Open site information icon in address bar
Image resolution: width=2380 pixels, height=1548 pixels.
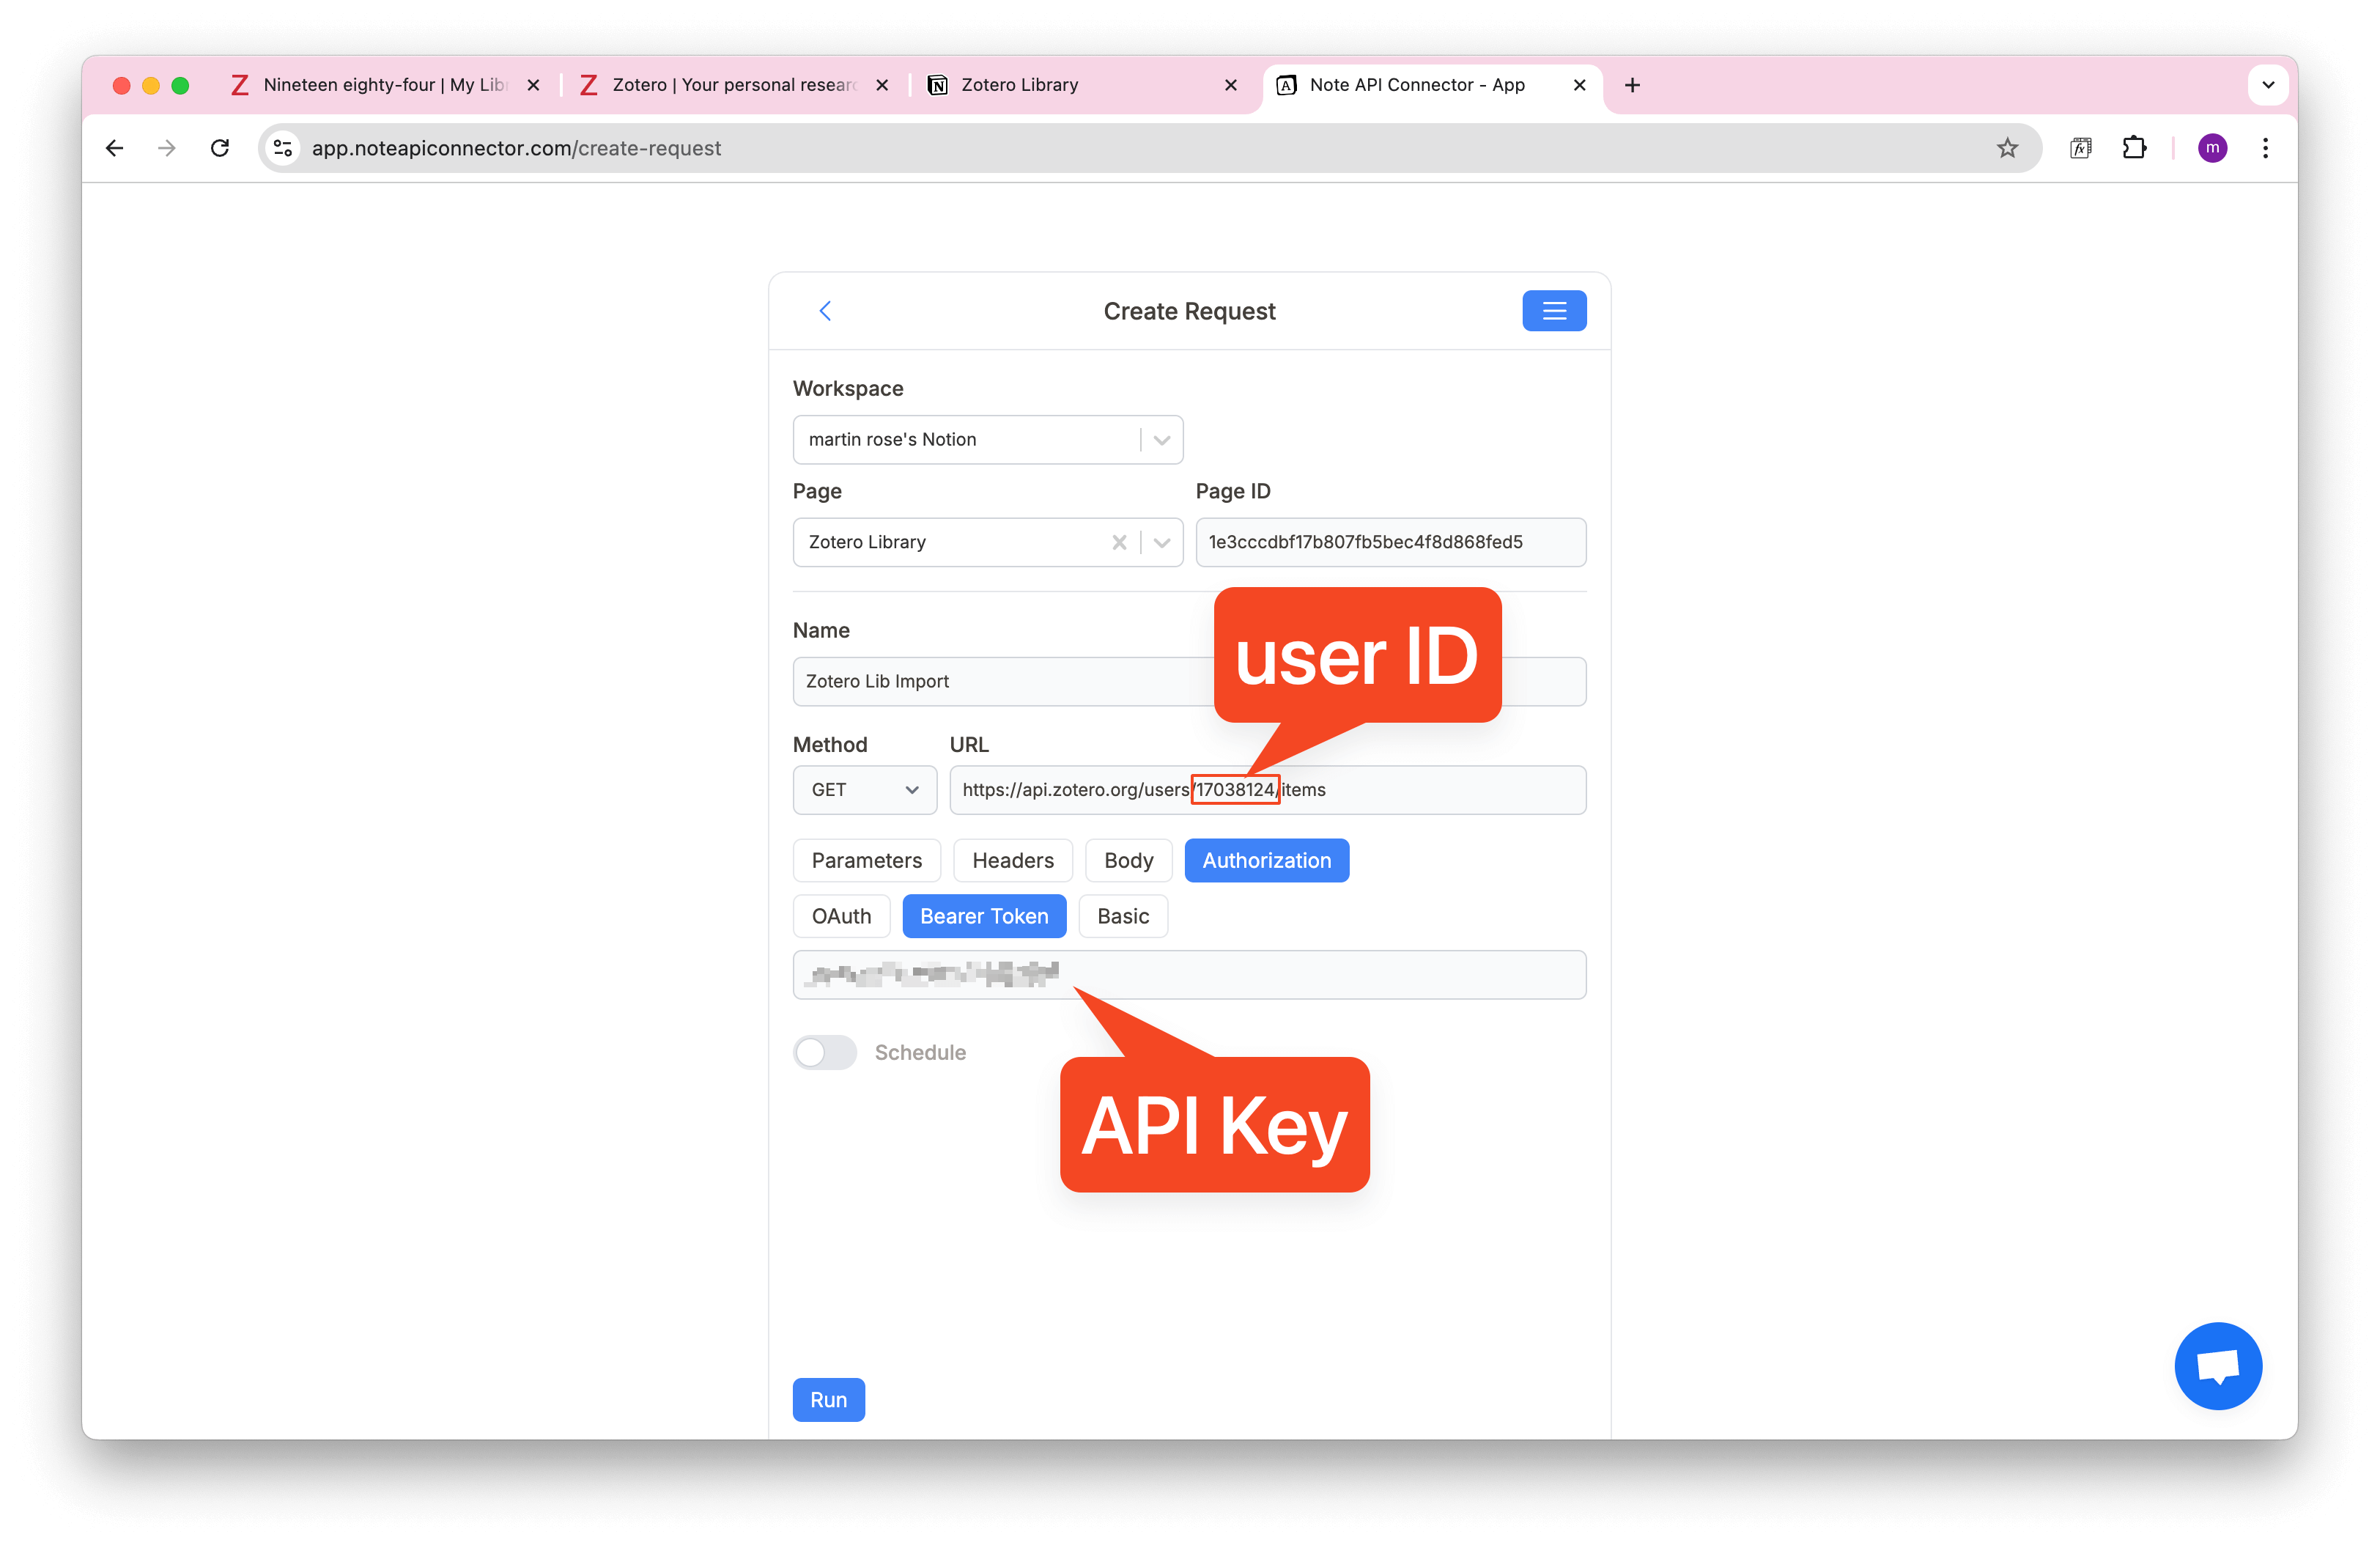pyautogui.click(x=283, y=148)
